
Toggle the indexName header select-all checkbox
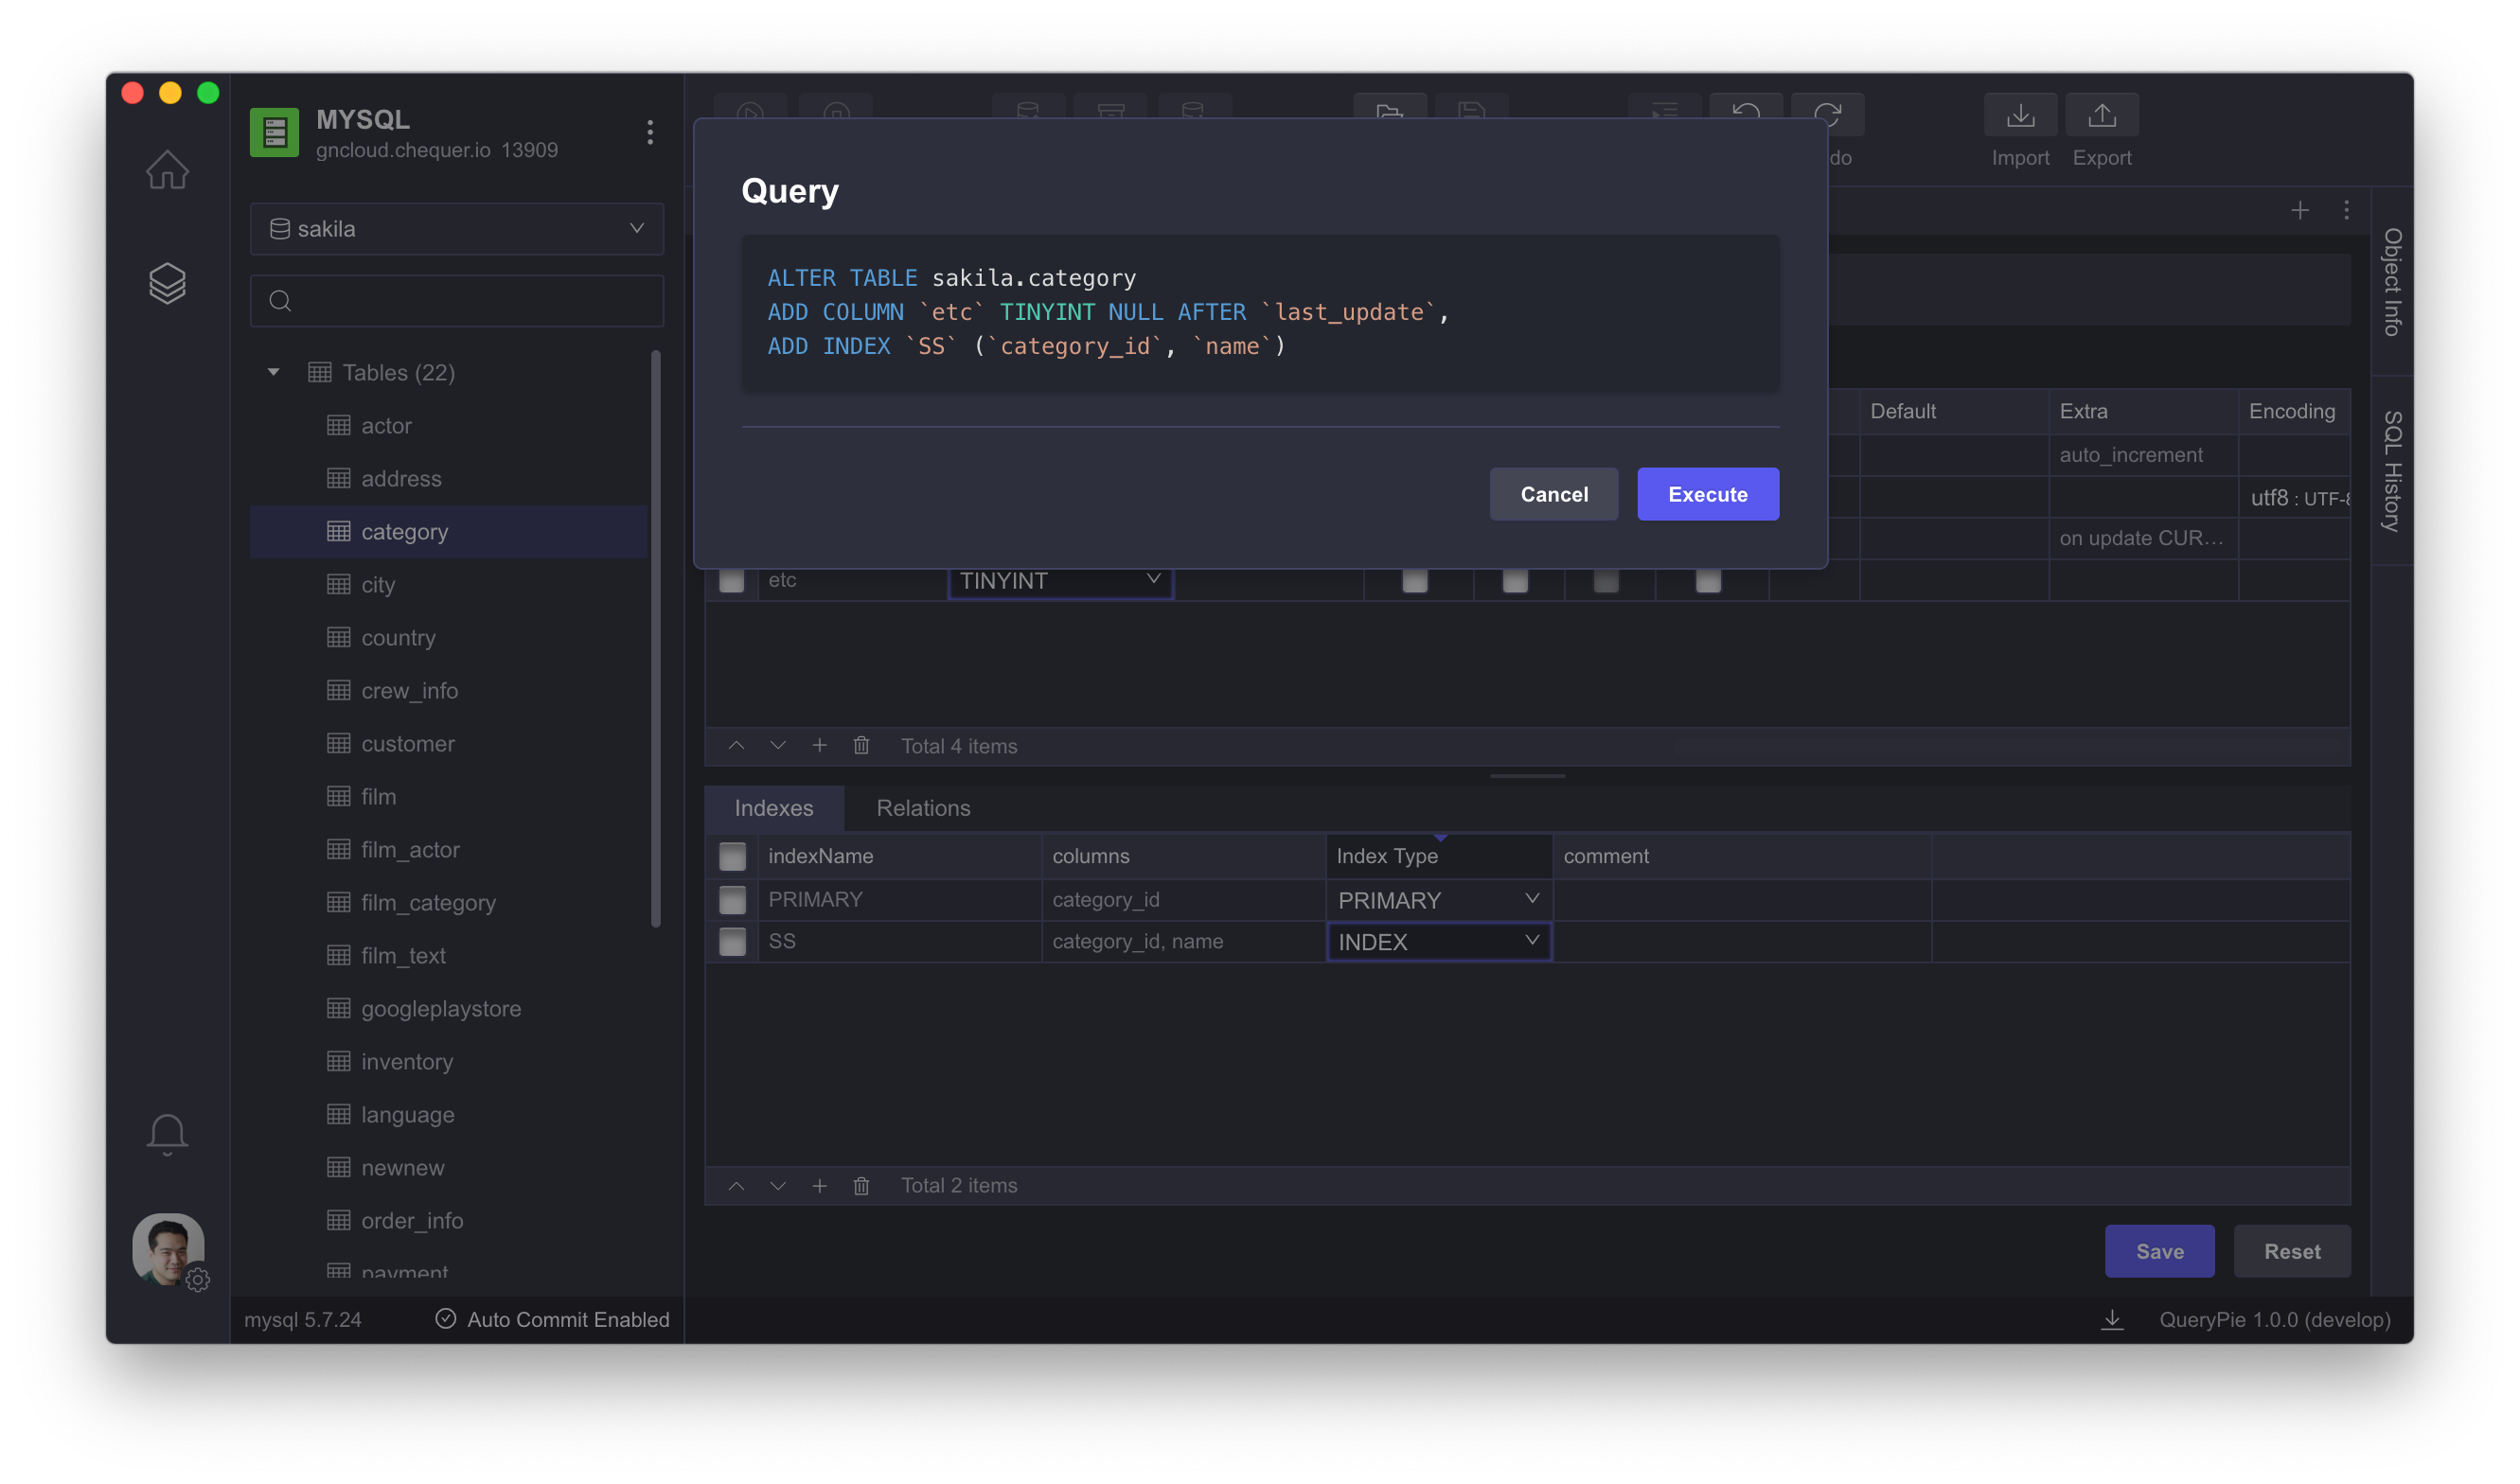pyautogui.click(x=732, y=856)
